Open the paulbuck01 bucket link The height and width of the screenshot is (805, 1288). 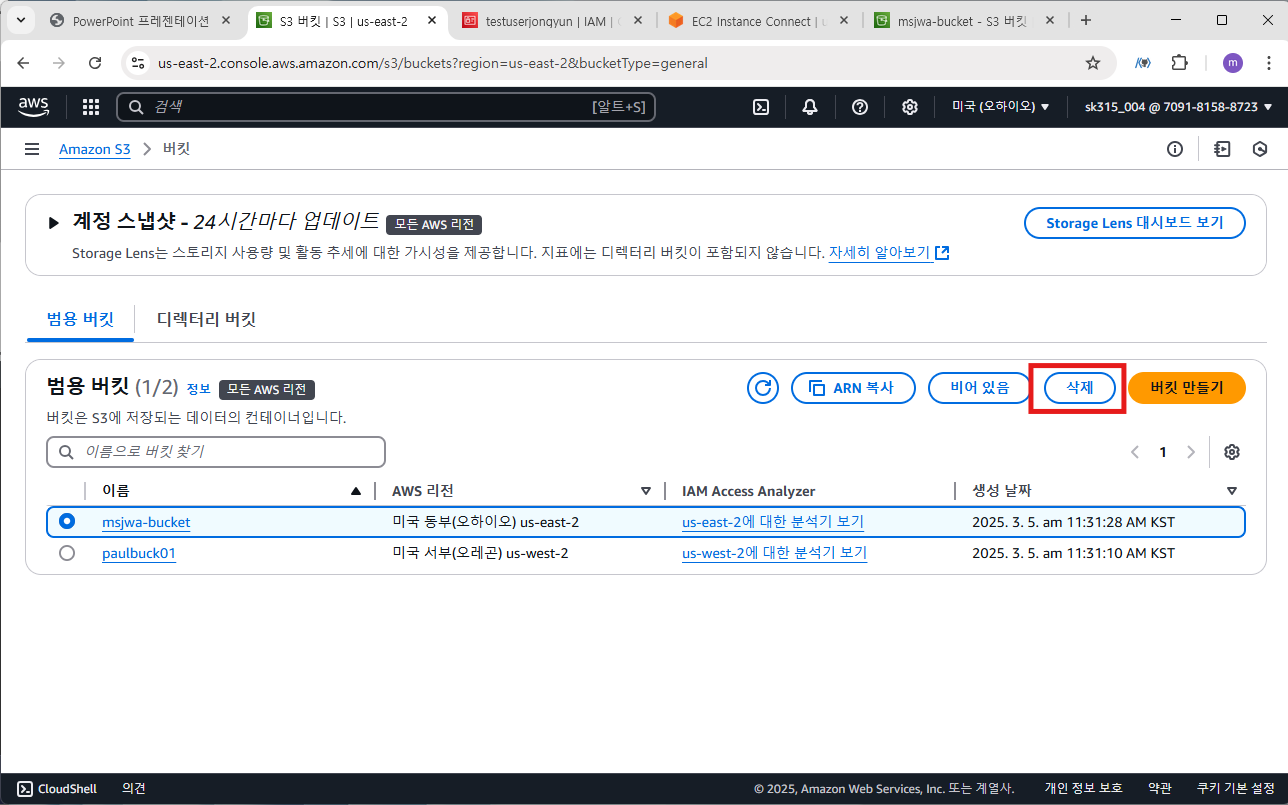tap(139, 553)
